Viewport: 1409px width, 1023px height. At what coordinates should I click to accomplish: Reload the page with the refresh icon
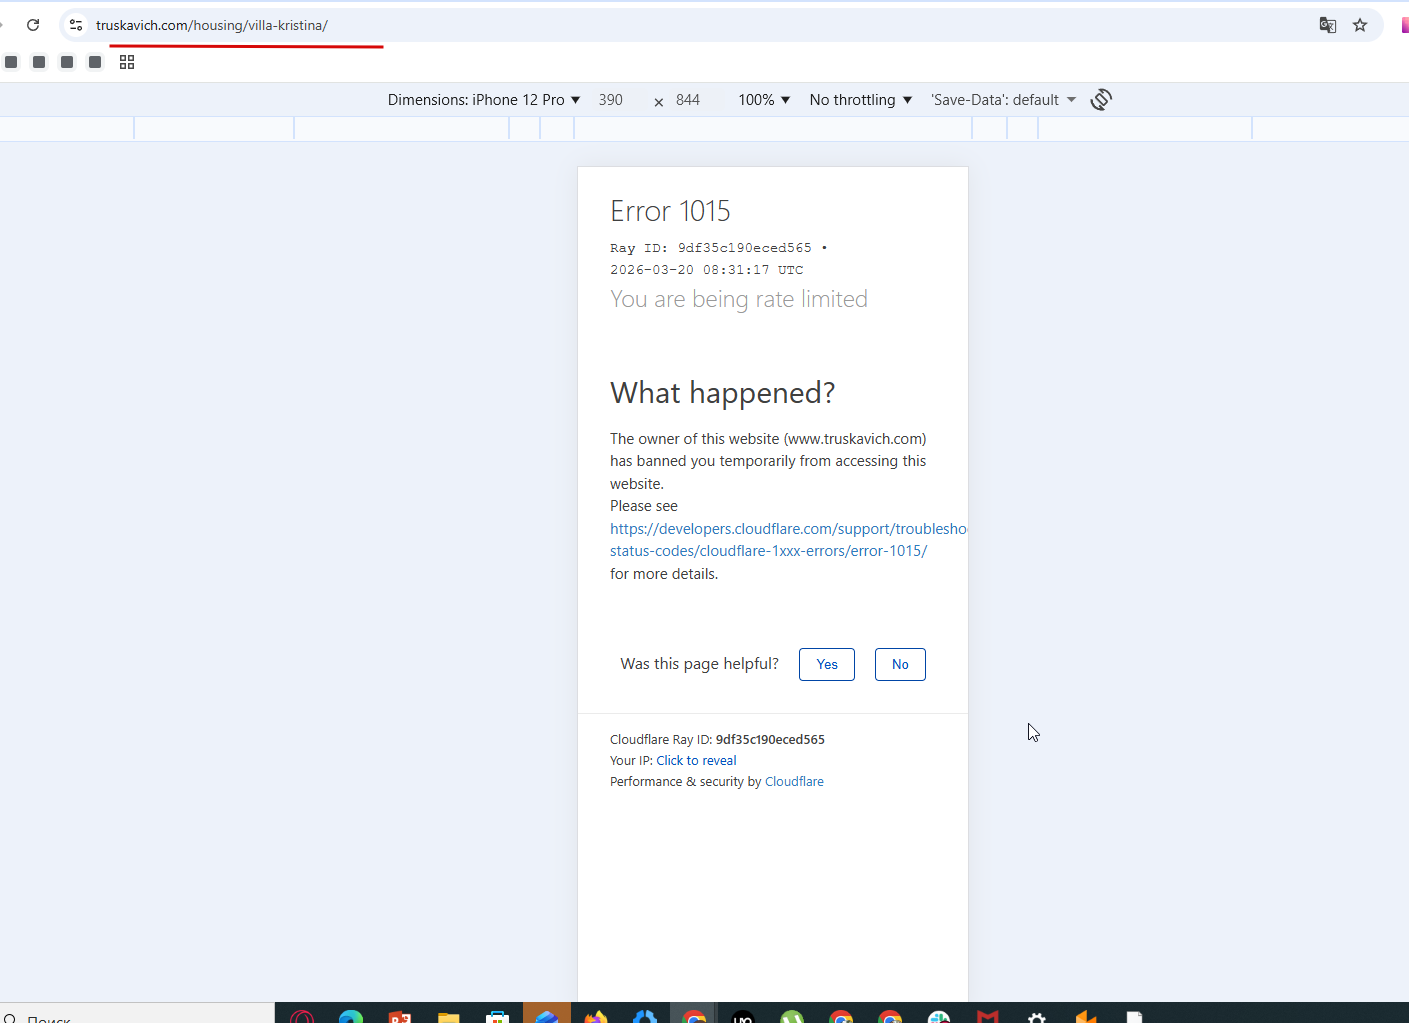point(33,25)
